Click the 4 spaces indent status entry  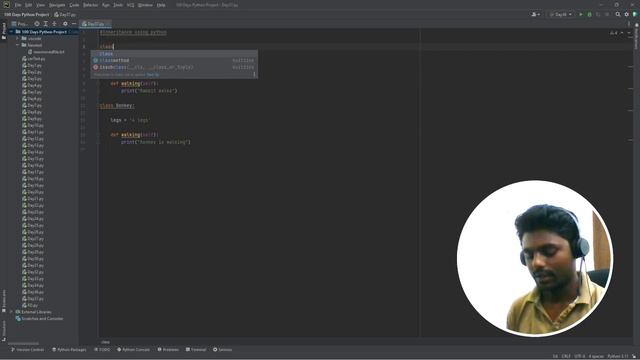(x=596, y=356)
